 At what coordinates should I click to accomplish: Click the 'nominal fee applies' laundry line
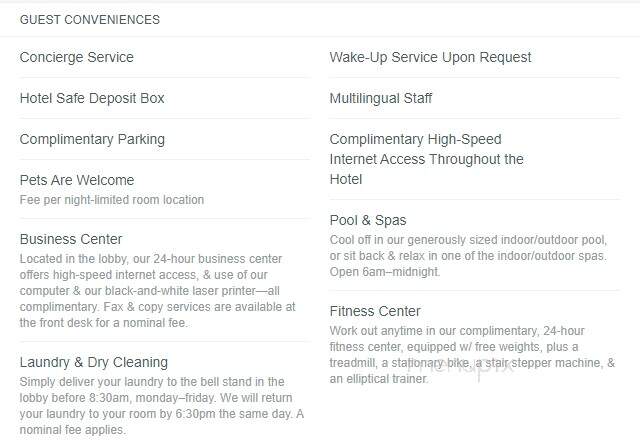[73, 430]
